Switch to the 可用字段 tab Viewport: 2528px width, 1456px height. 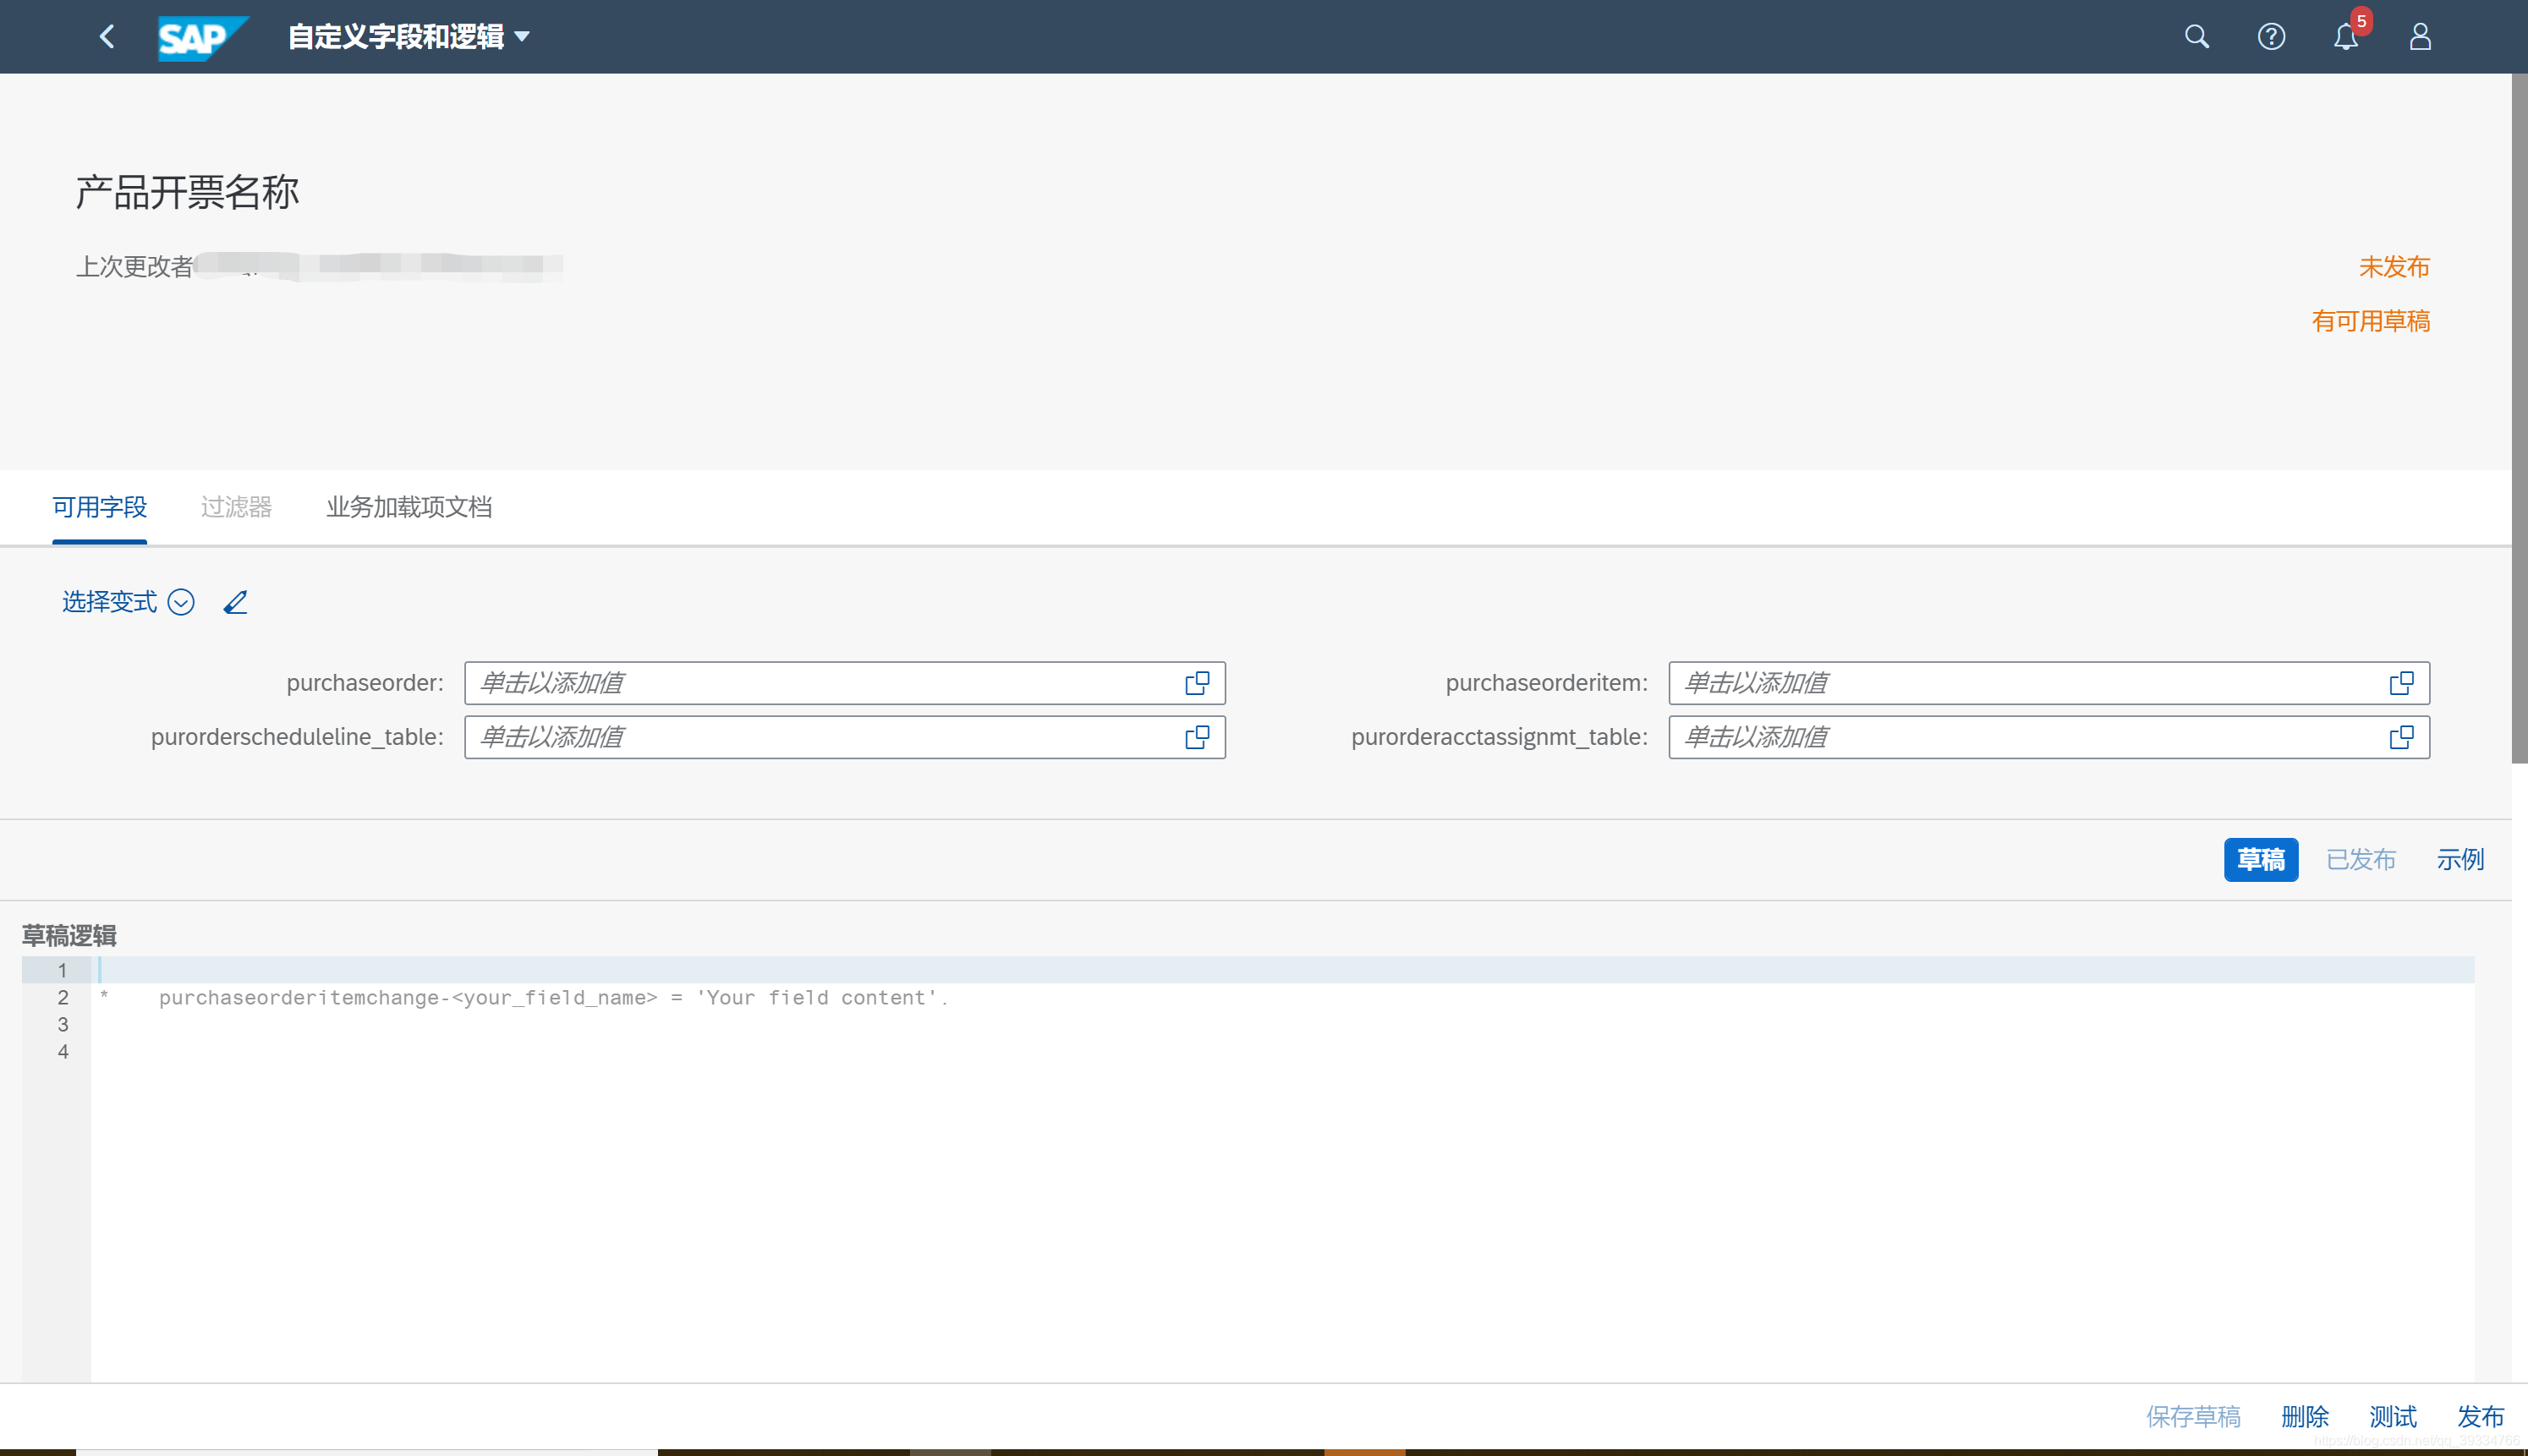pos(100,507)
